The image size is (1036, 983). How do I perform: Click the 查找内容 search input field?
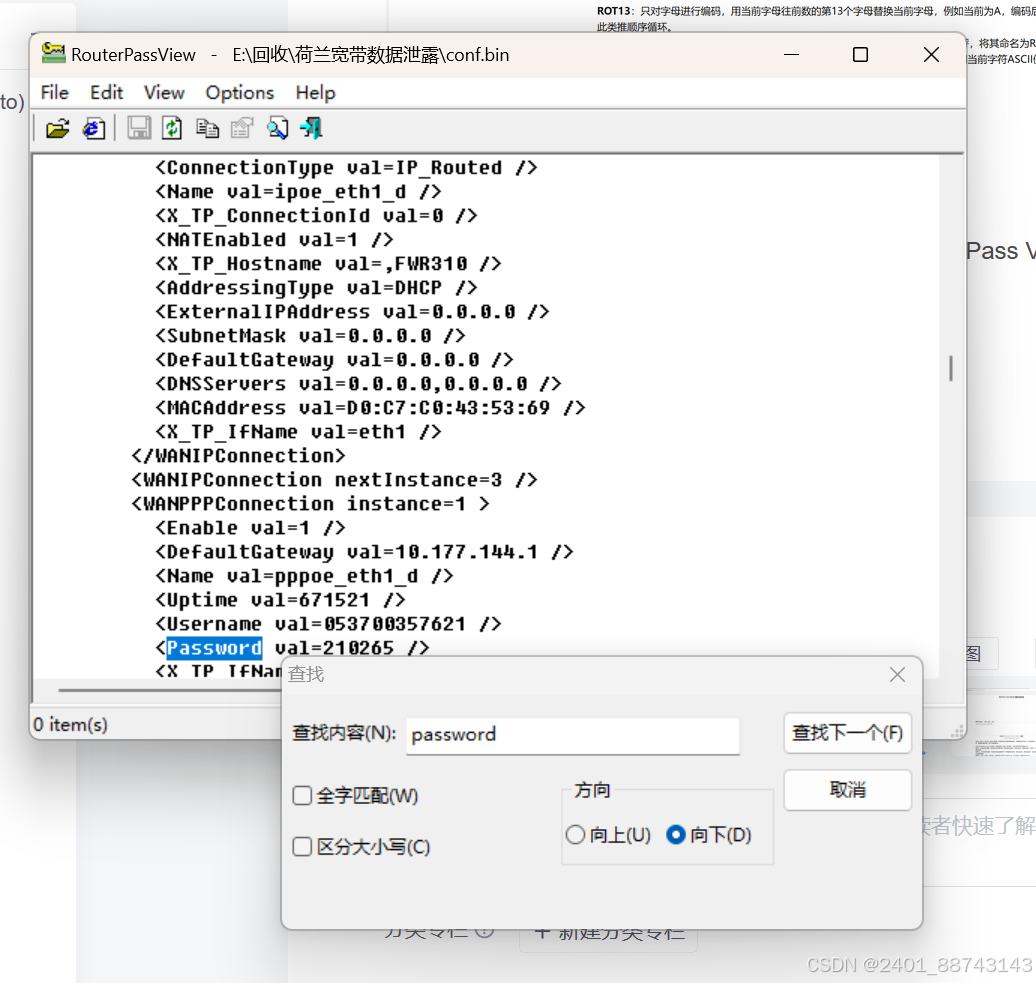(573, 735)
